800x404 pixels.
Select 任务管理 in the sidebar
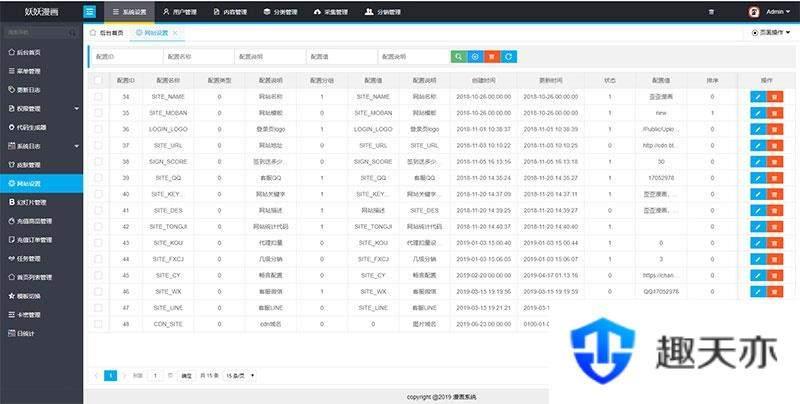pos(41,259)
